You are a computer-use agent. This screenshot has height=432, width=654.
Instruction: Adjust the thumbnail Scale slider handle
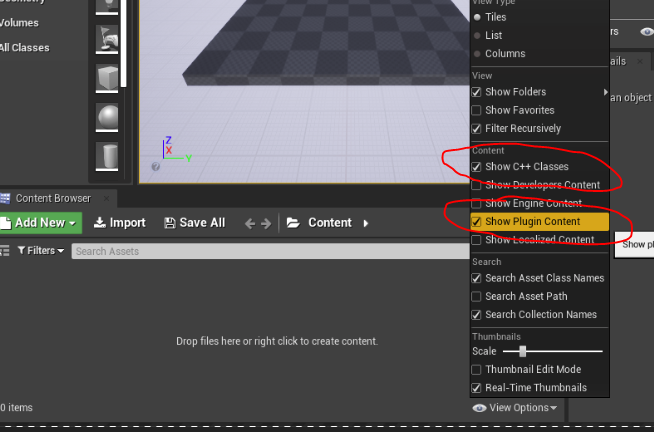point(522,352)
